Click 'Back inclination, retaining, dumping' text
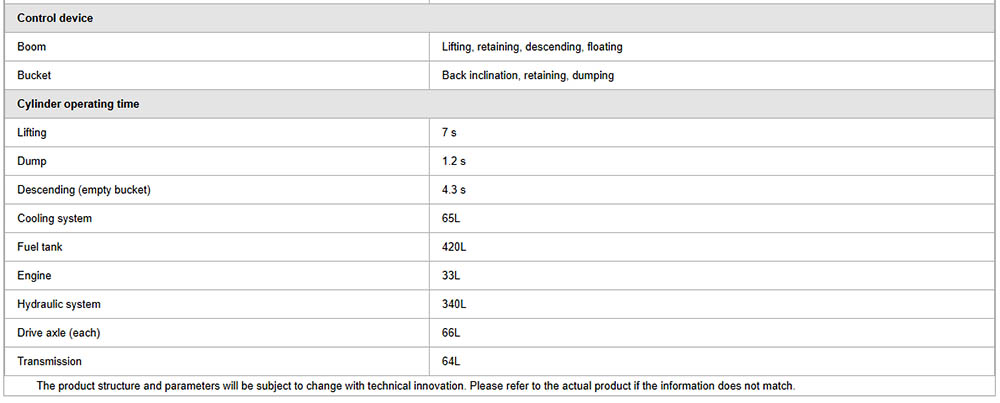This screenshot has height=403, width=1000. point(527,75)
